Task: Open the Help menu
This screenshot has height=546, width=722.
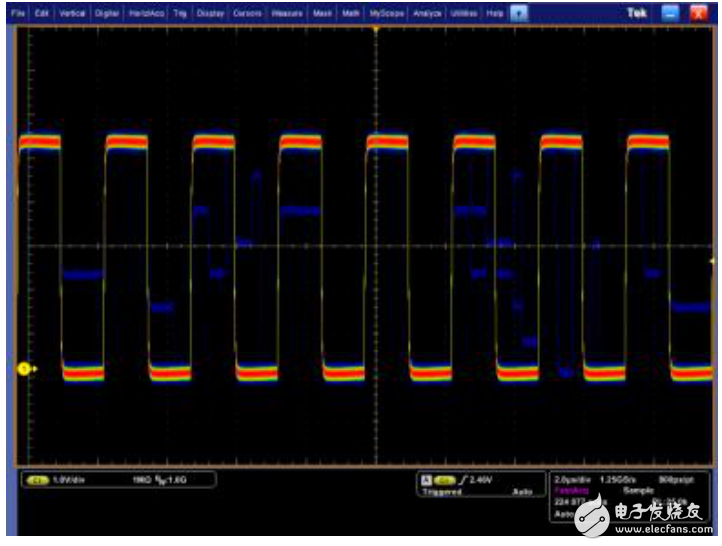Action: [x=494, y=15]
